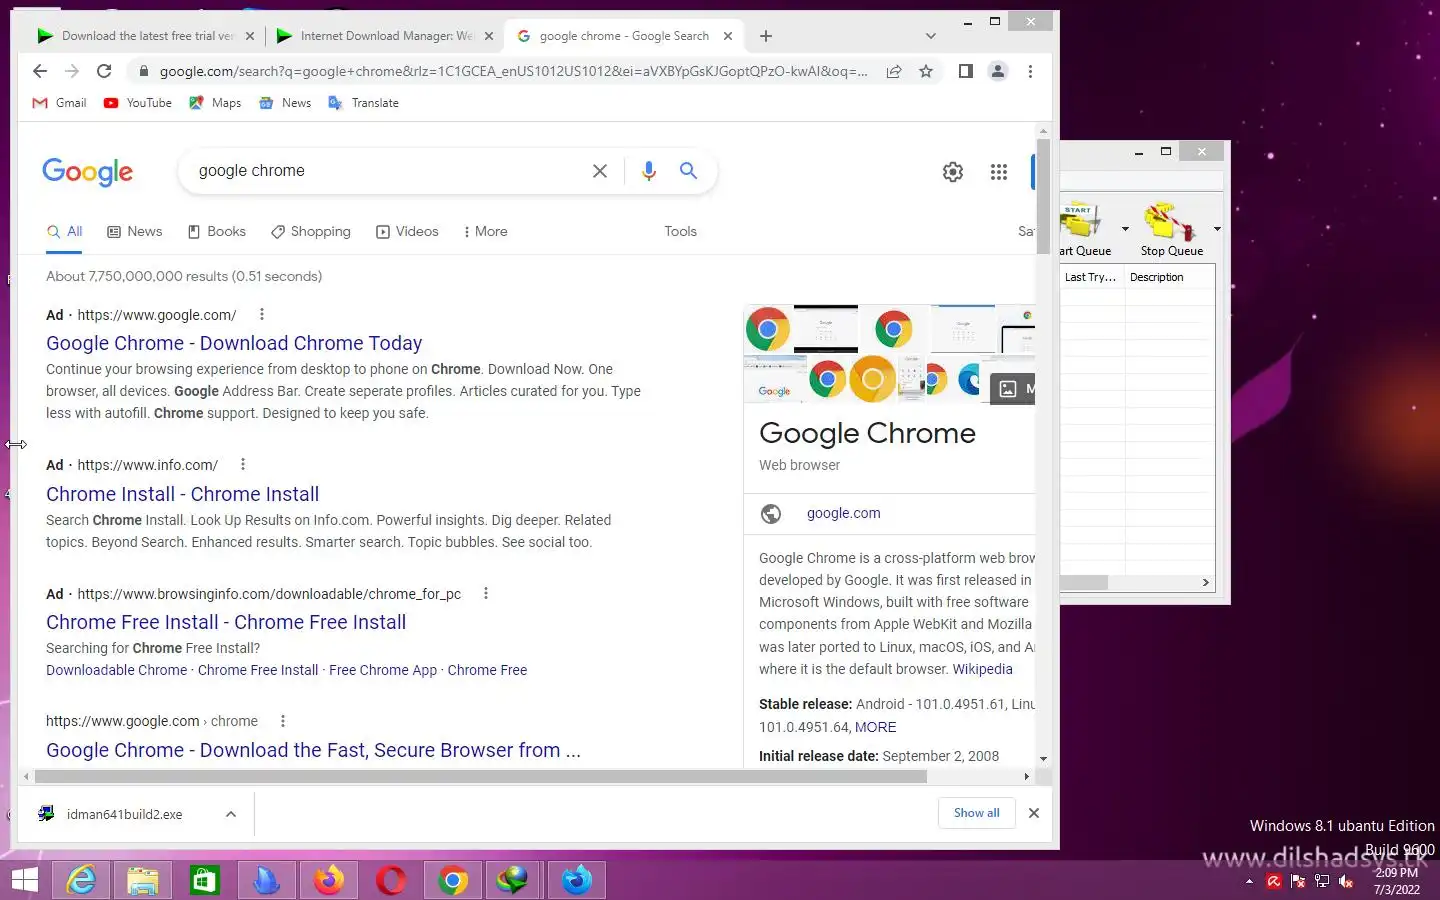
Task: Open the Chrome Install - Chrome Install ad
Action: pos(182,494)
